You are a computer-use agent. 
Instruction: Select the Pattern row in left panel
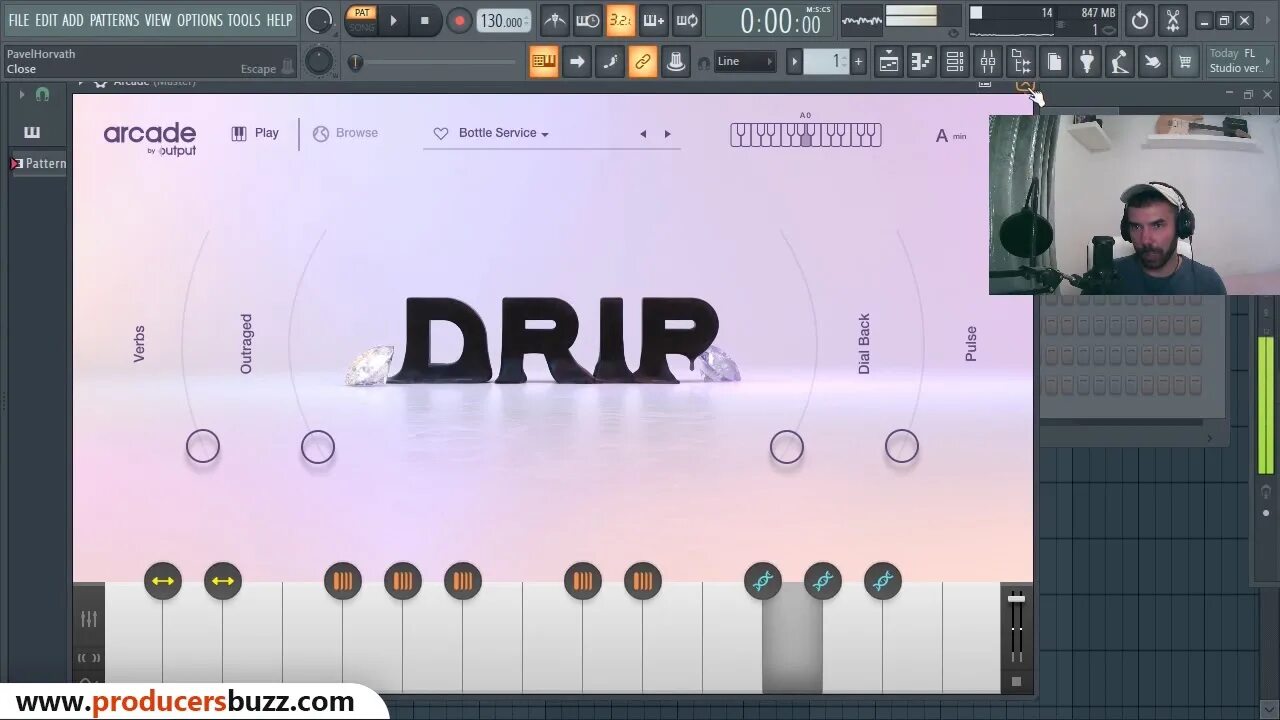click(x=39, y=163)
